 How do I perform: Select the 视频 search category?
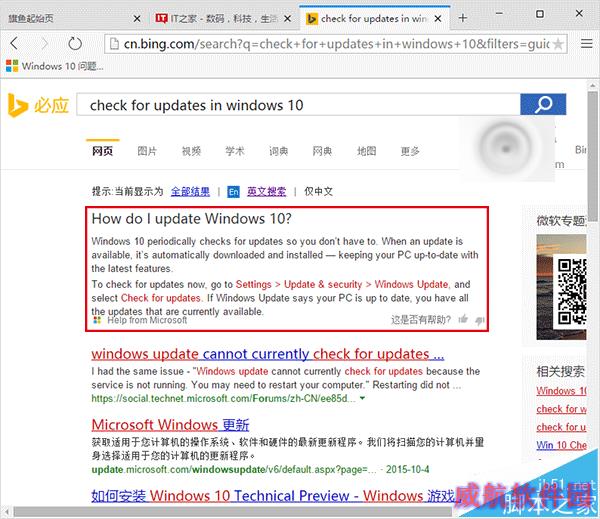[x=191, y=151]
